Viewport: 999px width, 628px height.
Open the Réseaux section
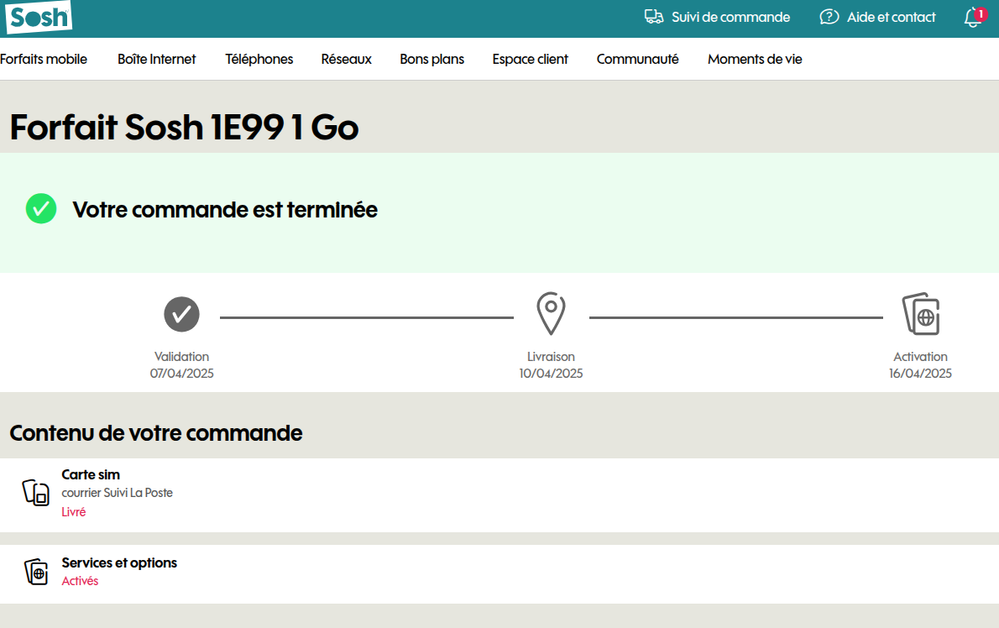346,59
